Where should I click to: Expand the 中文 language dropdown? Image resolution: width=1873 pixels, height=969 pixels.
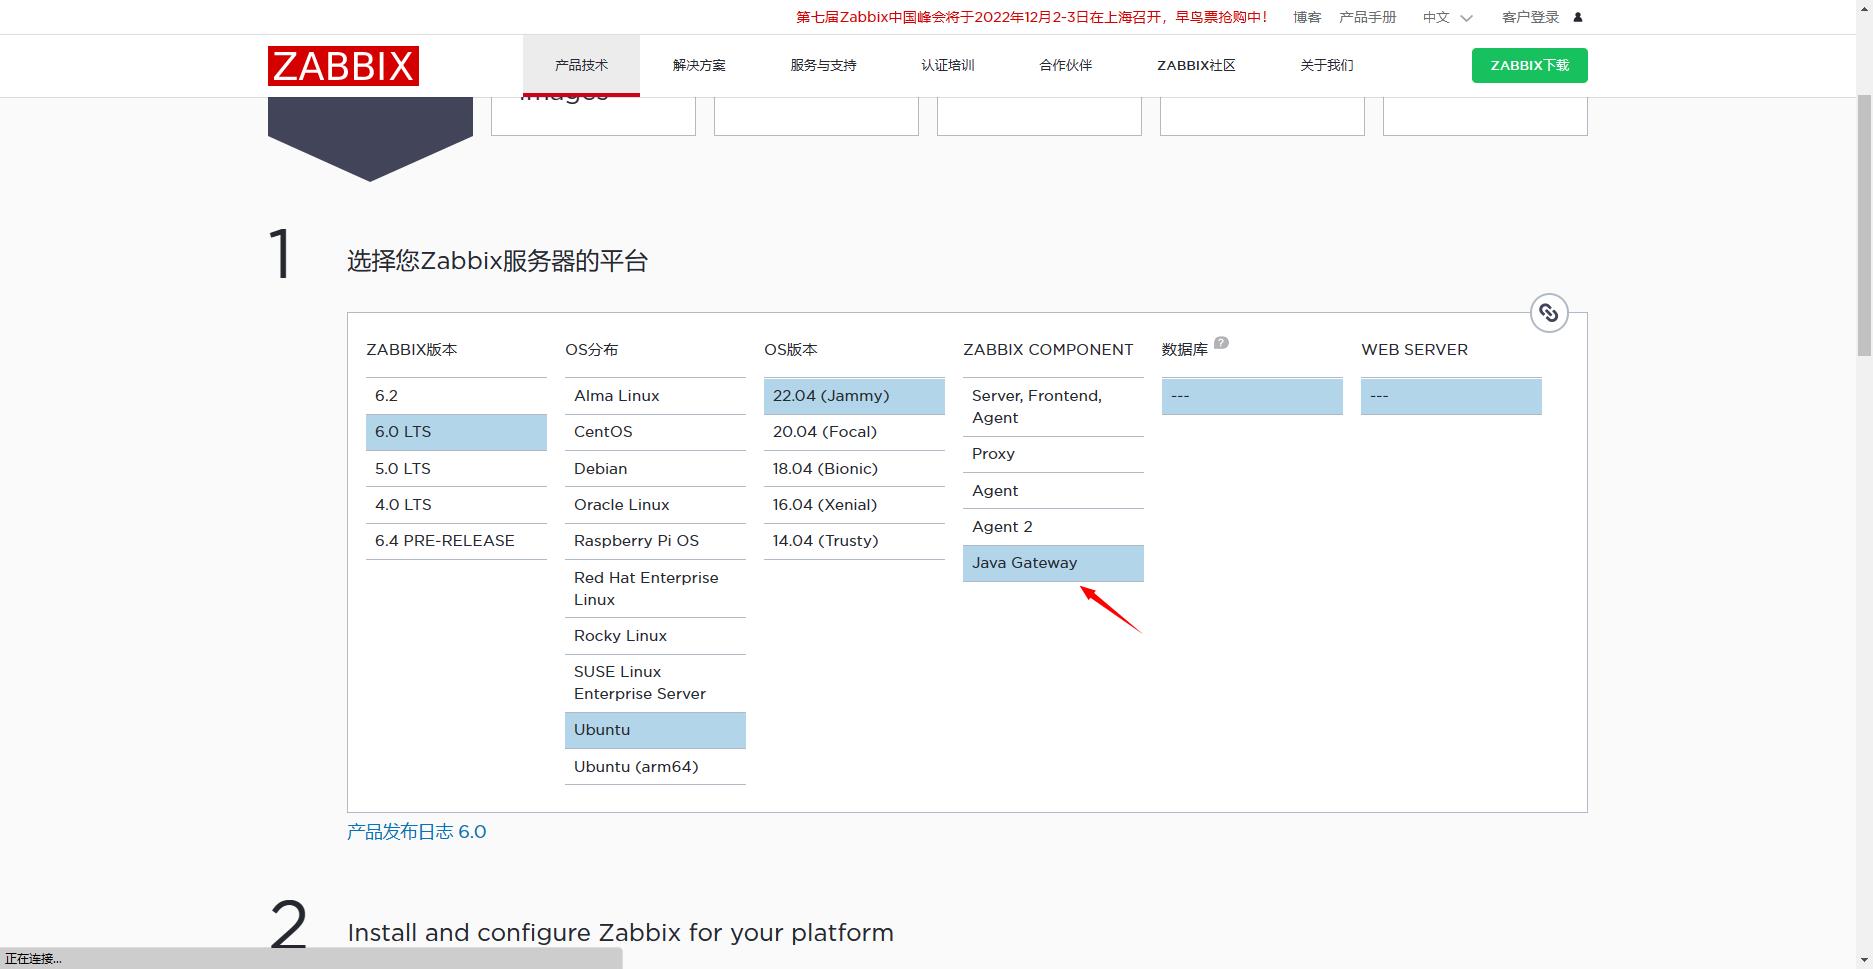(1447, 17)
